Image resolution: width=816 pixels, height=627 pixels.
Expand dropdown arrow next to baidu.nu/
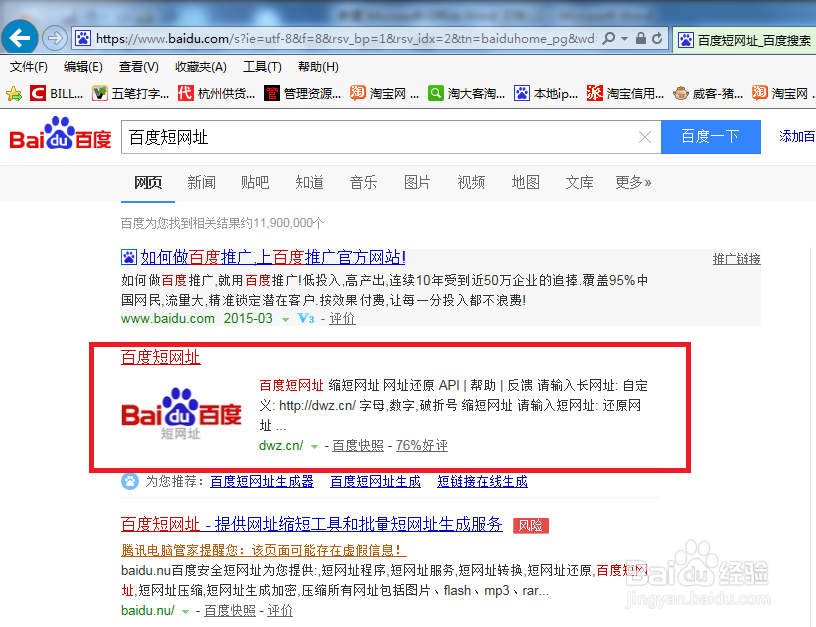click(185, 612)
